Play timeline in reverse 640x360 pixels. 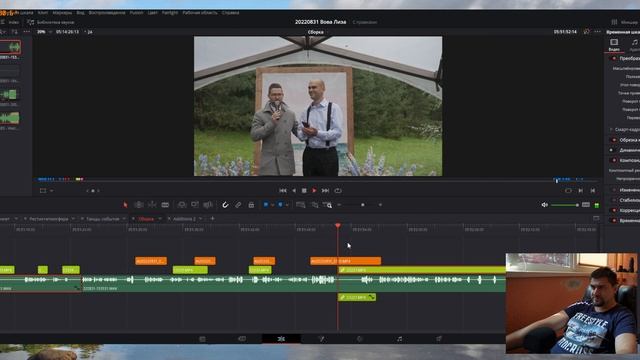293,191
